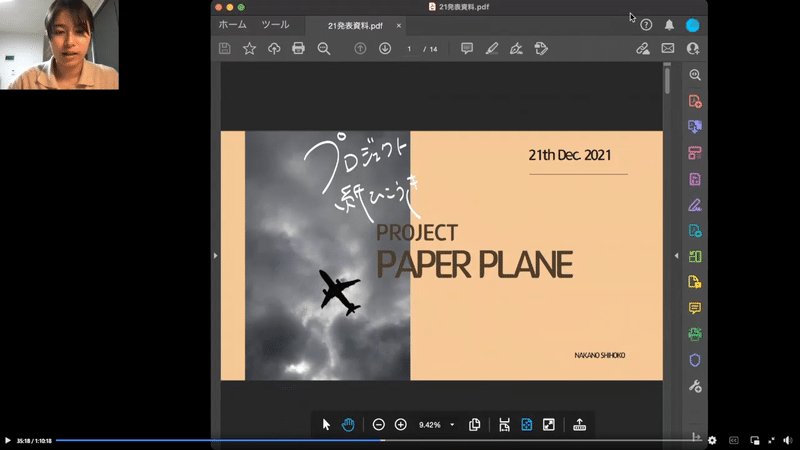Viewport: 800px width, 450px height.
Task: Mute the video volume
Action: pyautogui.click(x=788, y=440)
